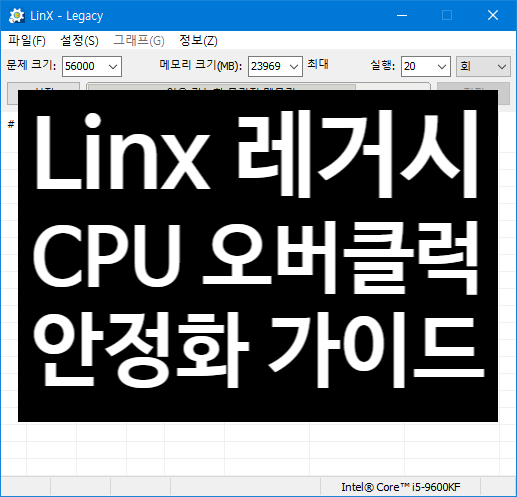This screenshot has width=517, height=497.
Task: Click the 최대 label next to memory
Action: point(318,64)
